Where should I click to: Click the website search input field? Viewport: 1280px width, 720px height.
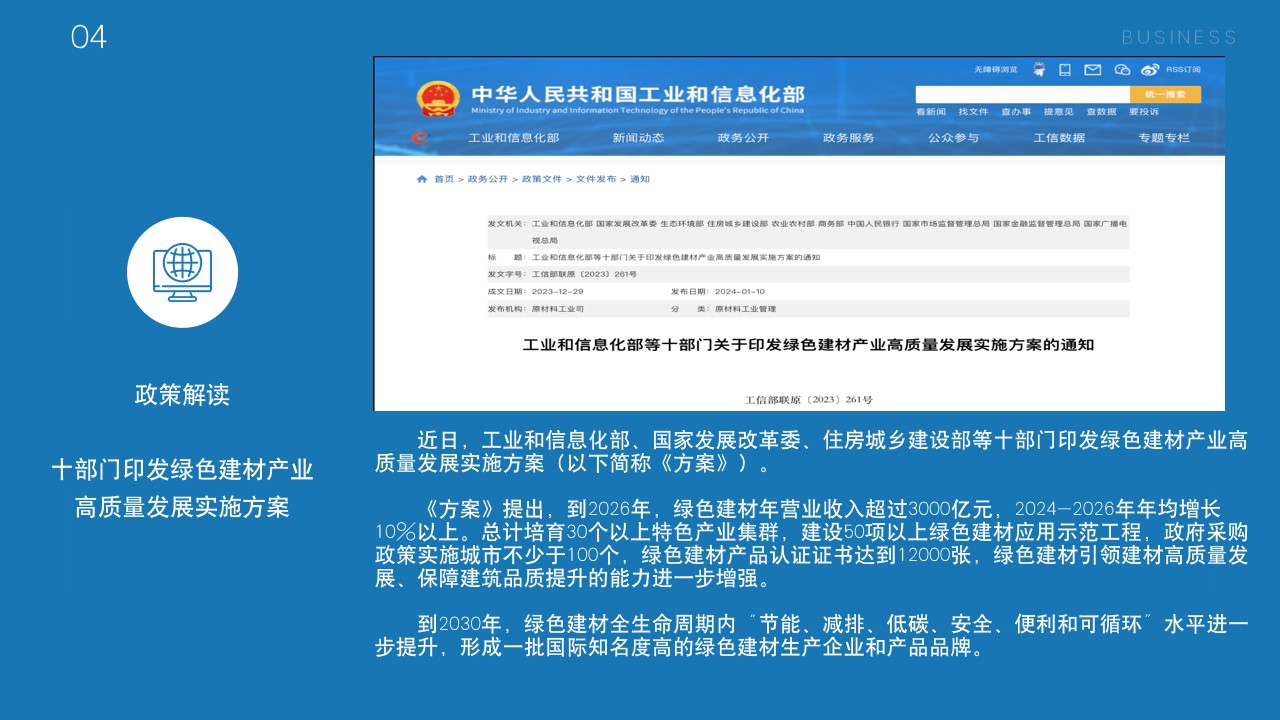click(x=1022, y=94)
